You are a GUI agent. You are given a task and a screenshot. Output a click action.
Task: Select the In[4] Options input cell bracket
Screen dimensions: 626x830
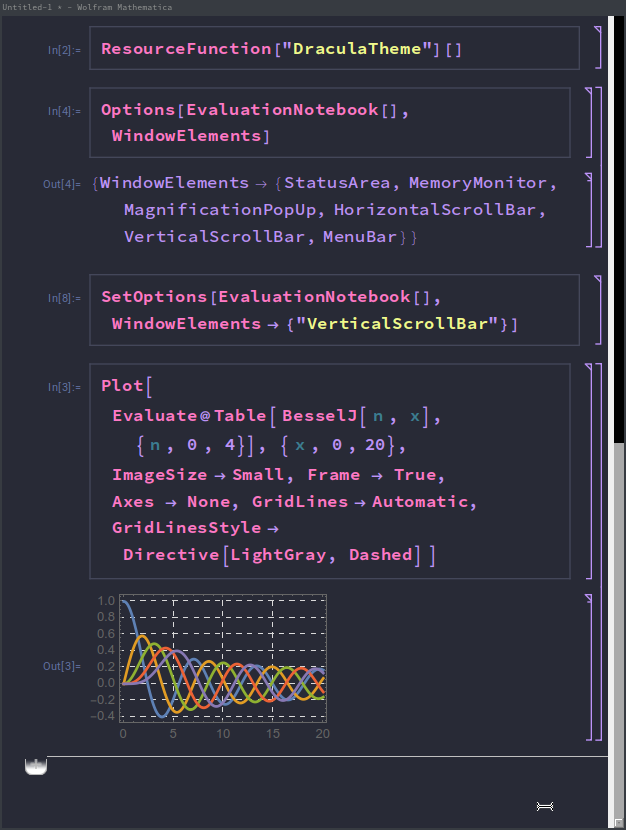[588, 122]
